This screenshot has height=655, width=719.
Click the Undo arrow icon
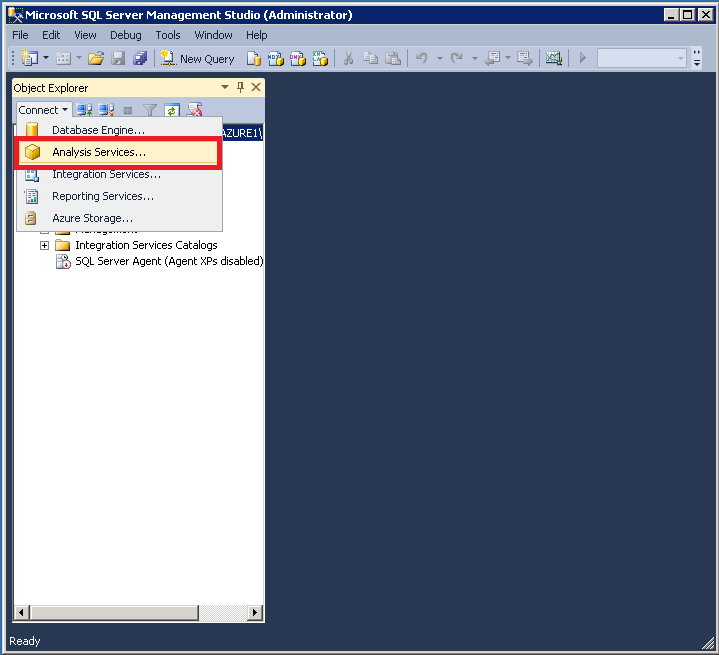tap(422, 58)
